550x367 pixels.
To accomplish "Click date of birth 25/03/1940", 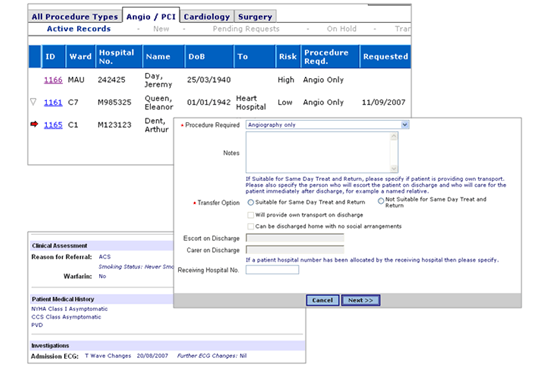I will (x=209, y=80).
